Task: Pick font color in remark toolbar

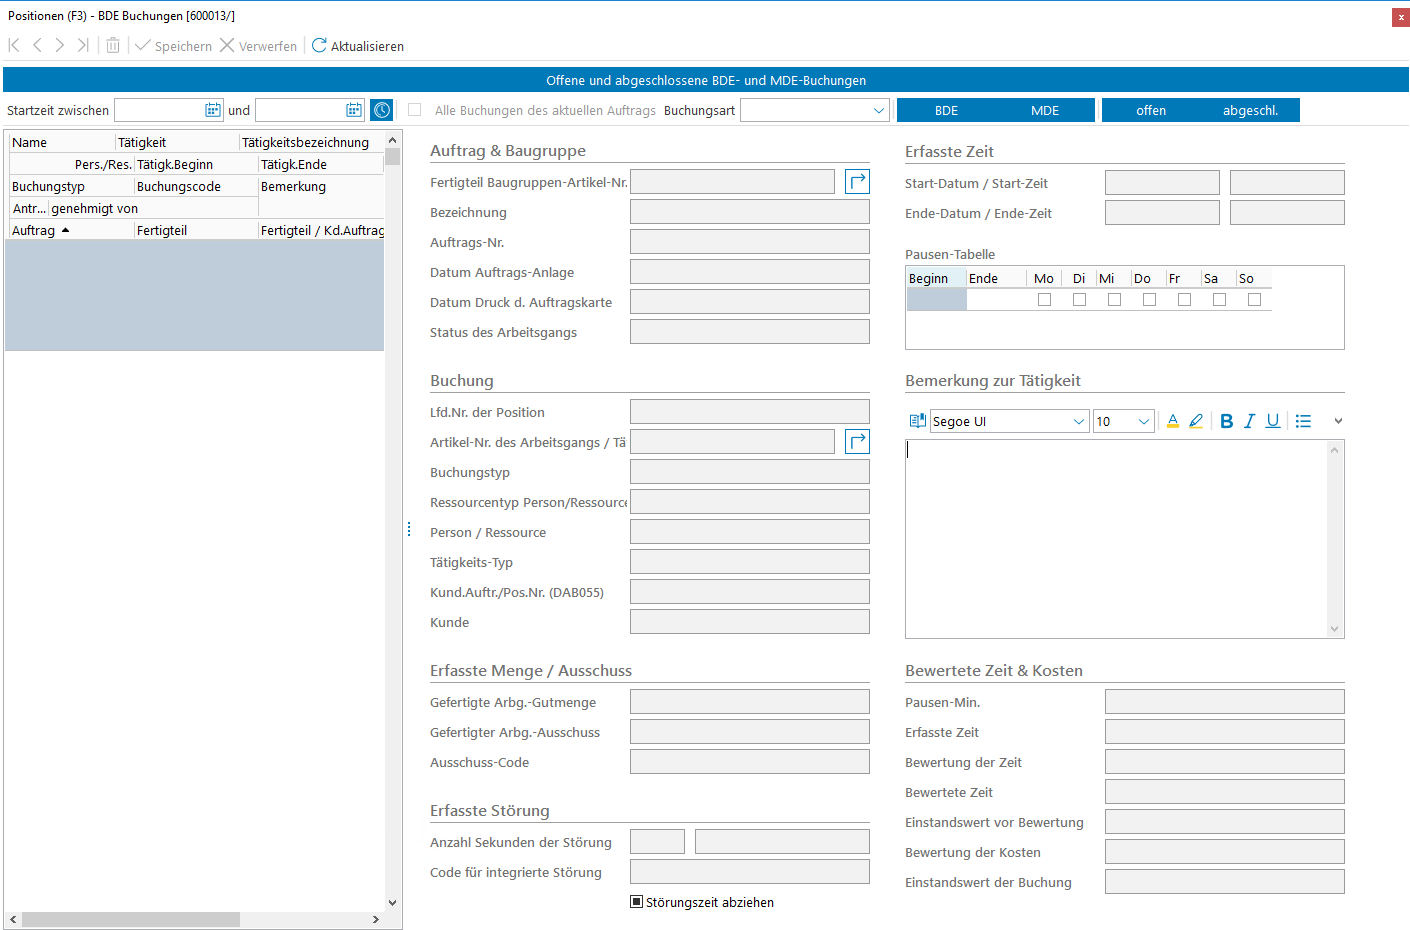Action: point(1172,421)
